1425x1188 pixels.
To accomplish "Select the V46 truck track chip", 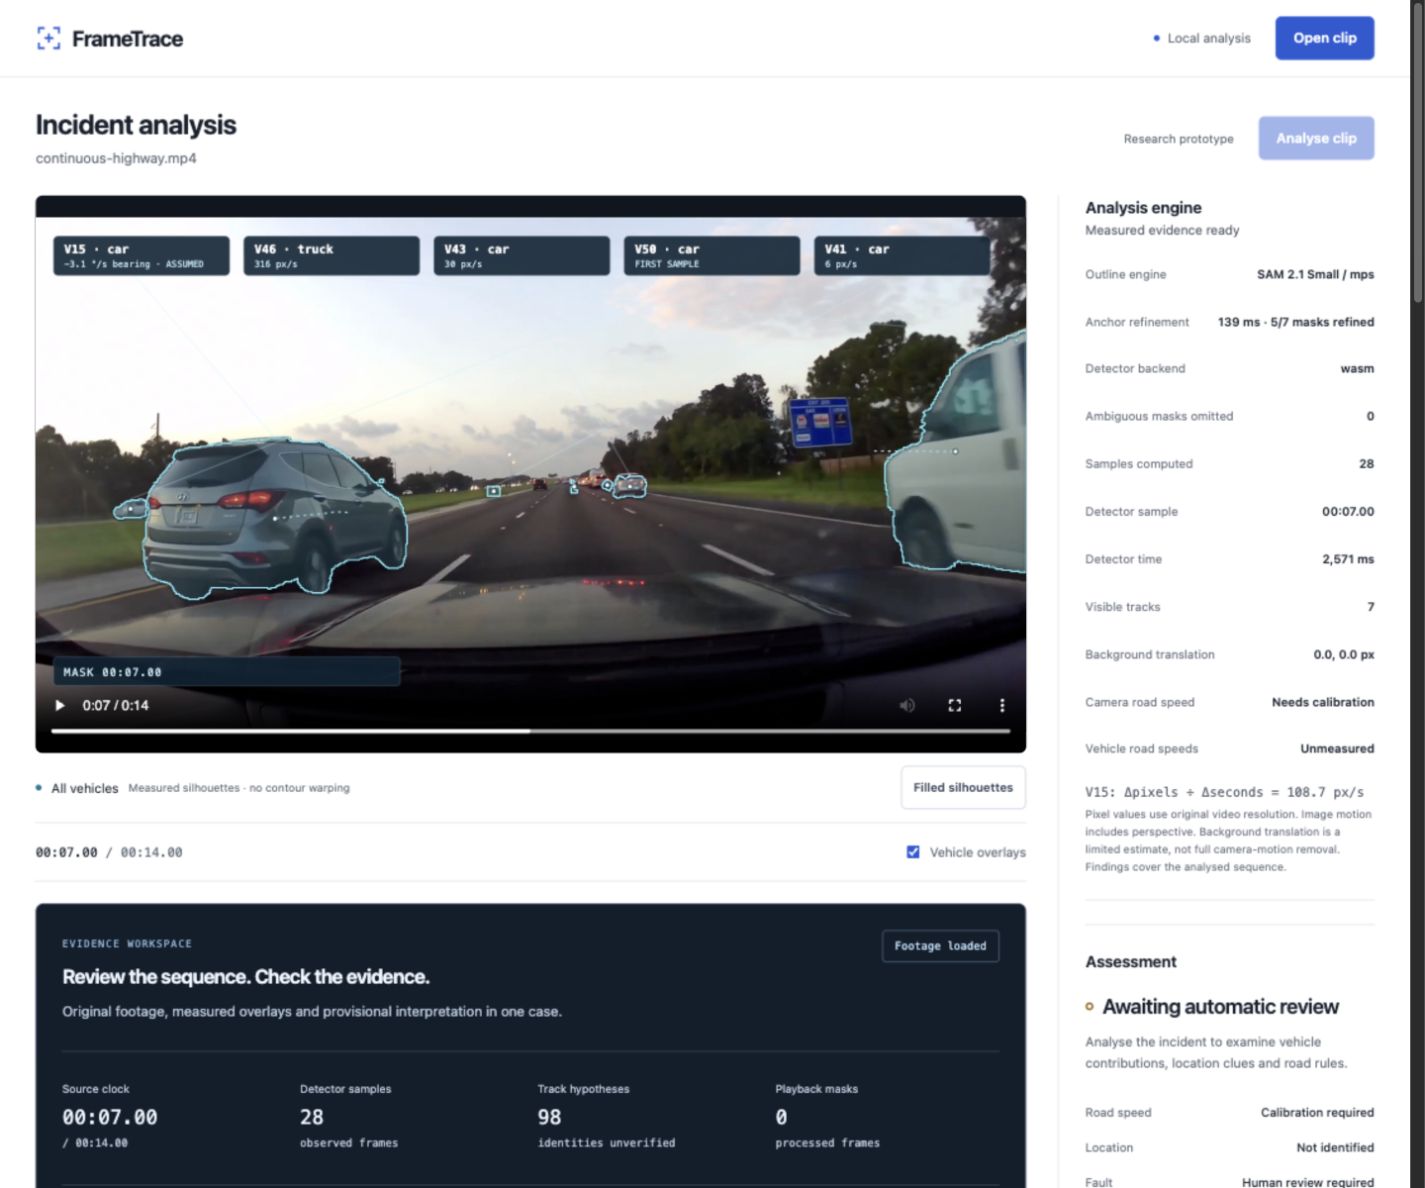I will click(331, 256).
